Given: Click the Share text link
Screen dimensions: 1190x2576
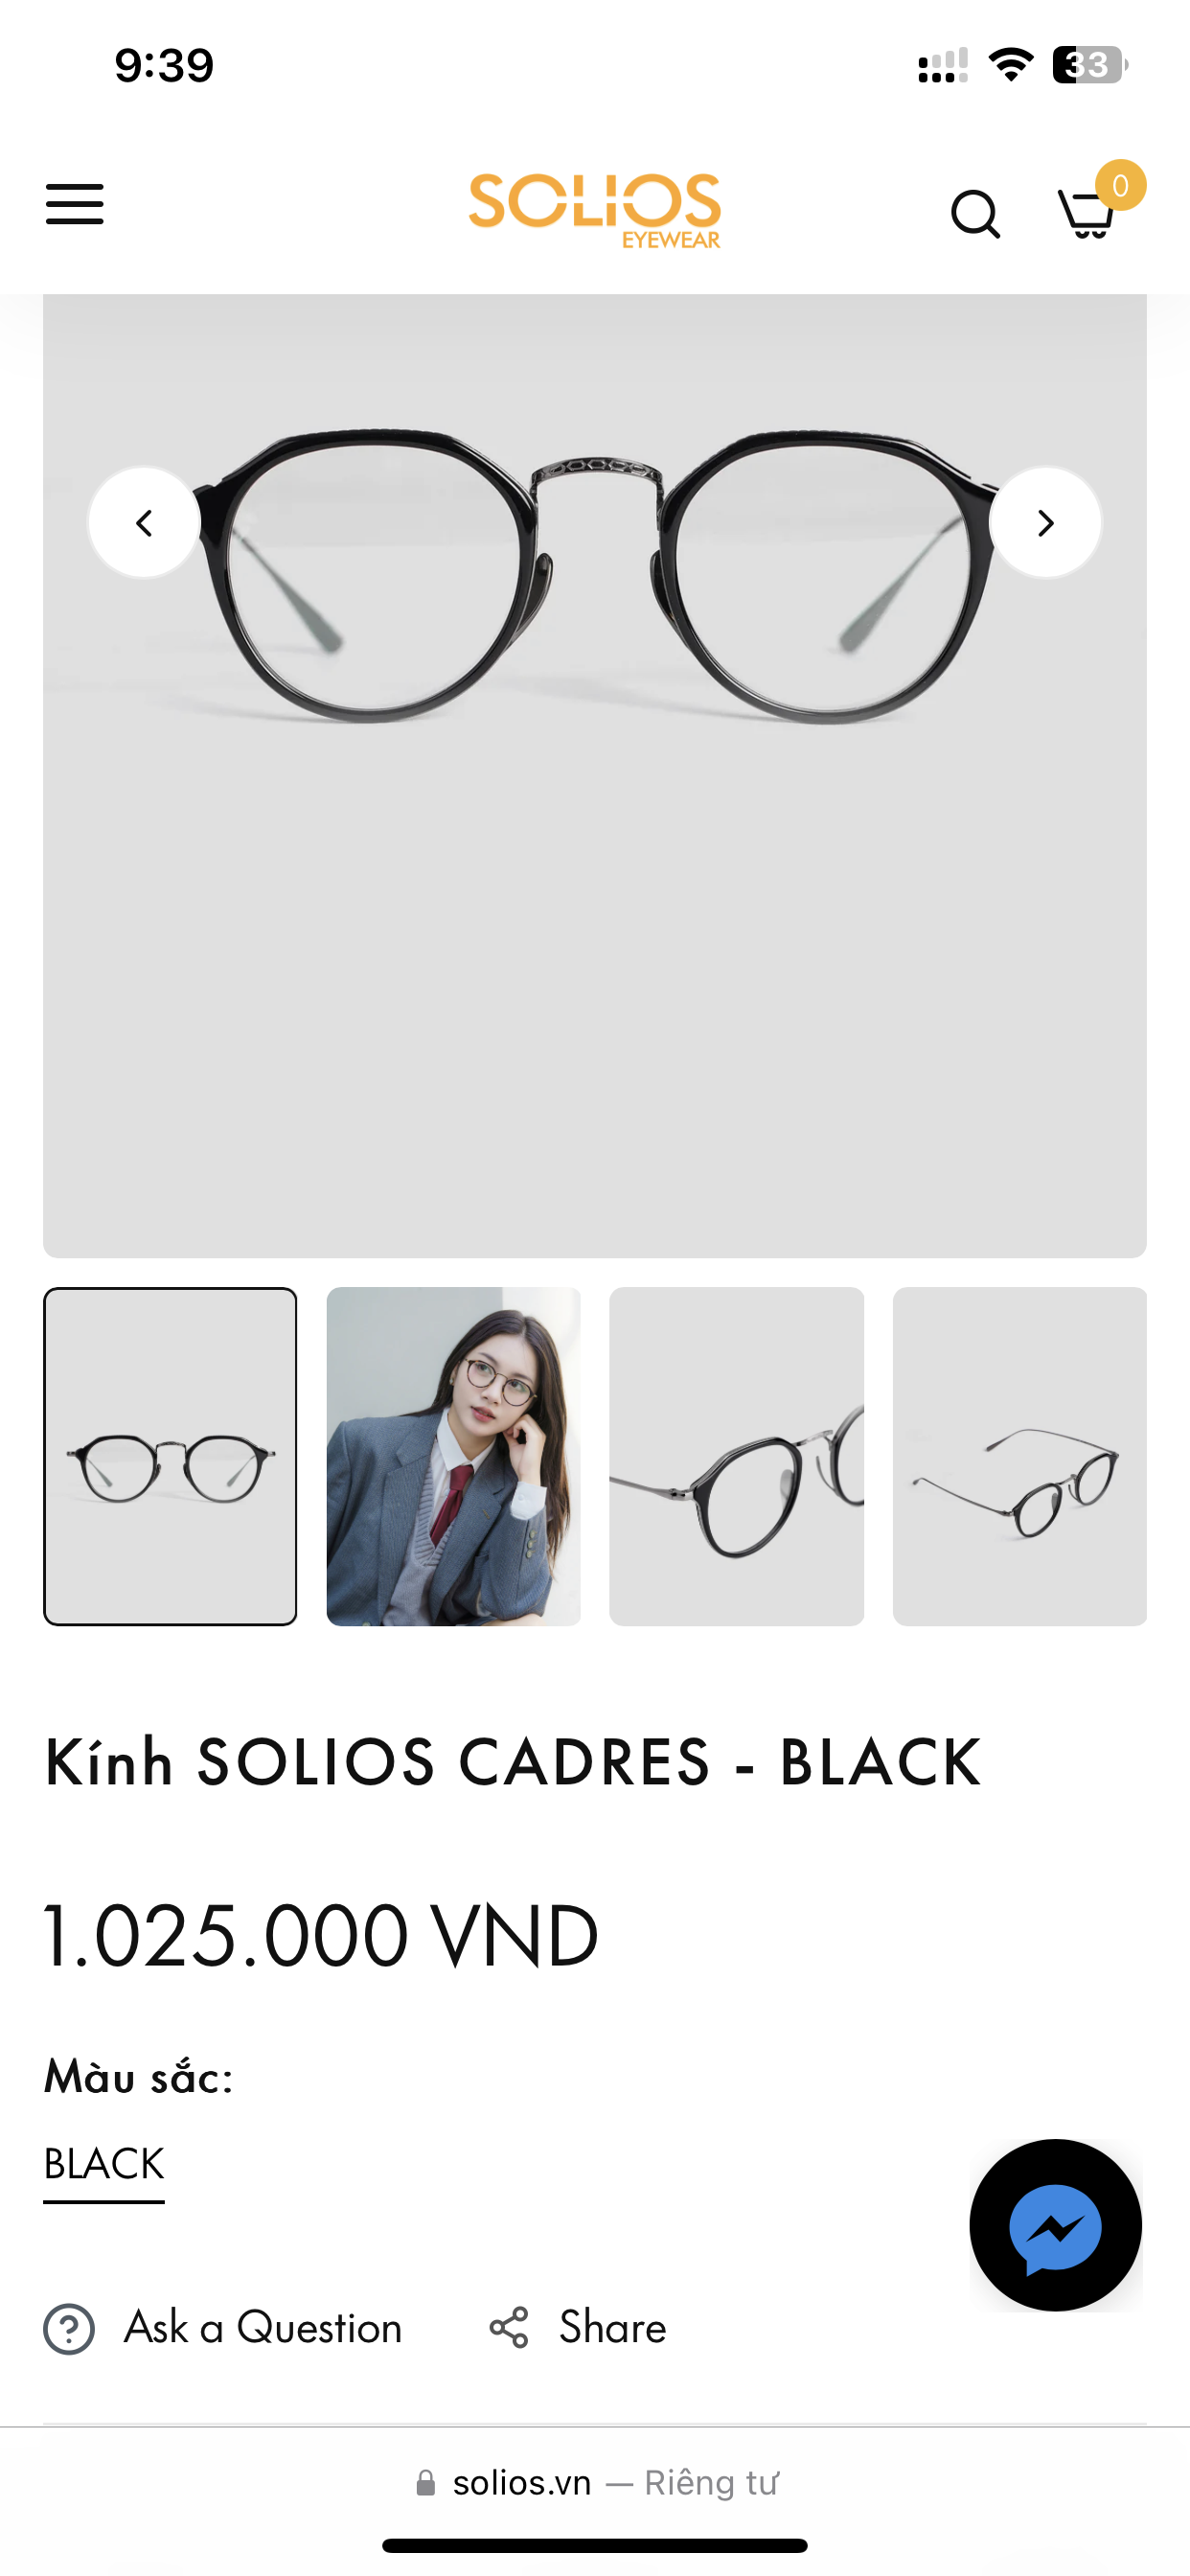Looking at the screenshot, I should point(612,2327).
